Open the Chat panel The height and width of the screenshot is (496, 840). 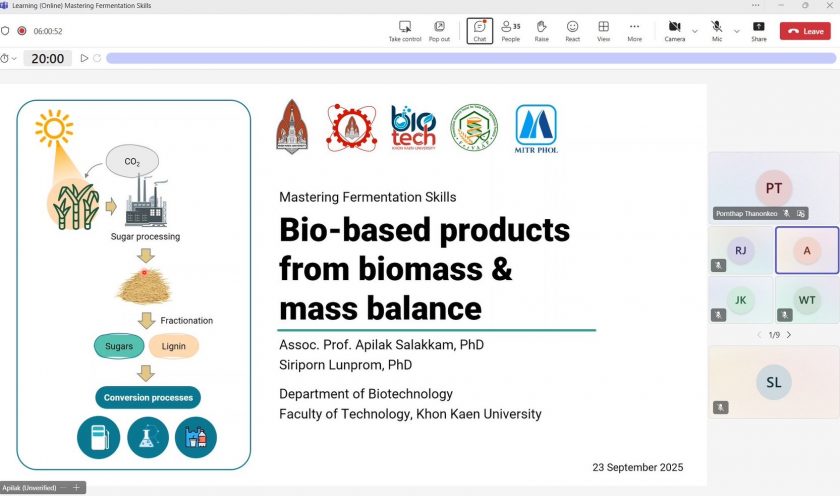pyautogui.click(x=480, y=31)
